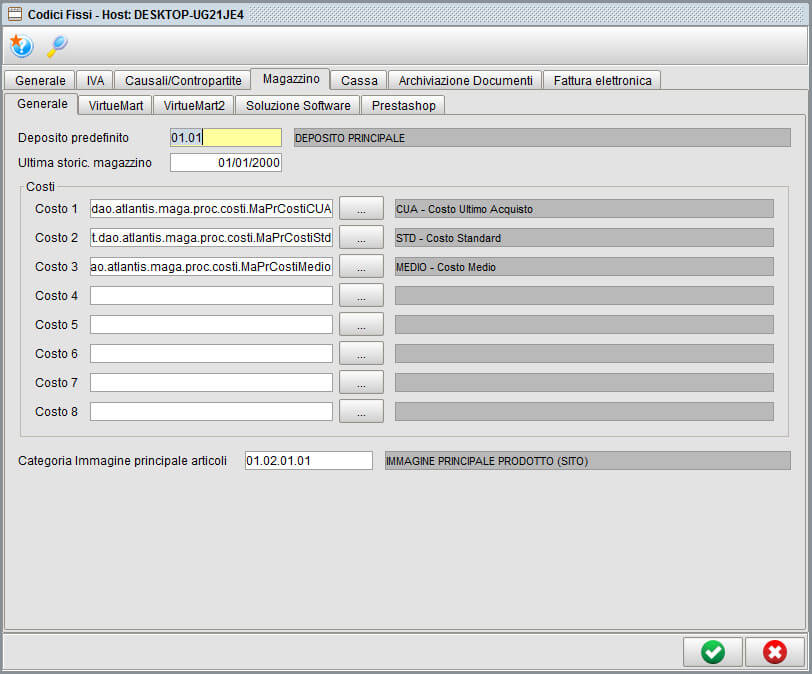This screenshot has width=812, height=674.
Task: Select the Soluzione Software sub-tab
Action: [x=298, y=105]
